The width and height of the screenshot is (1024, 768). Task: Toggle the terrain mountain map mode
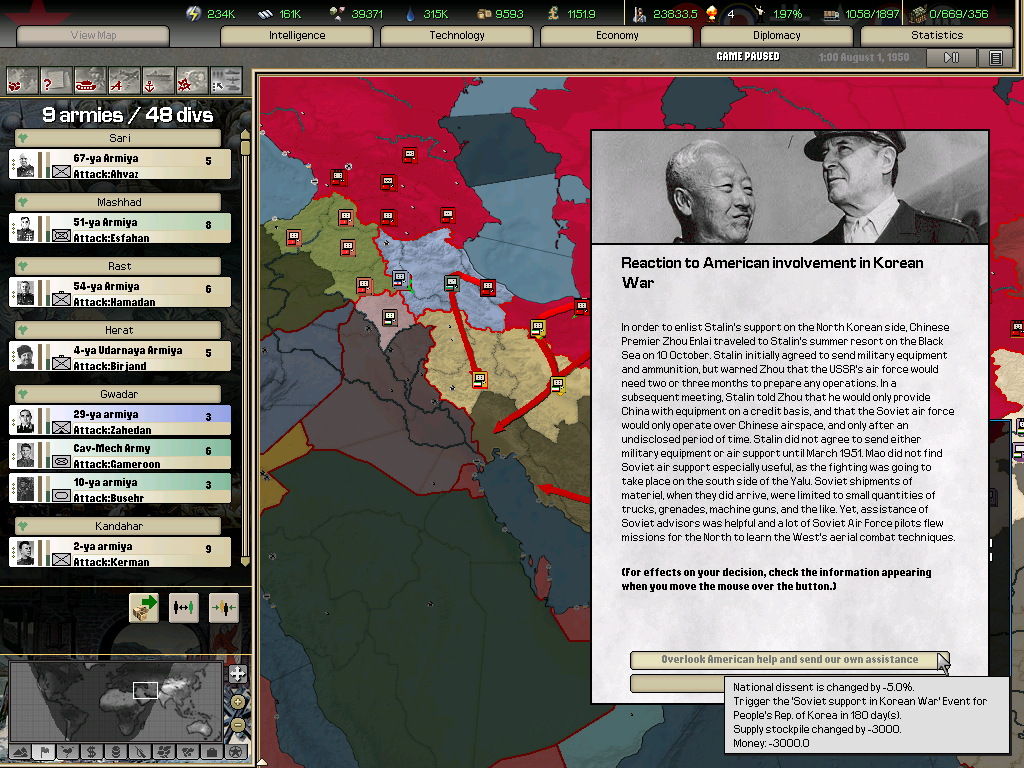pos(19,751)
